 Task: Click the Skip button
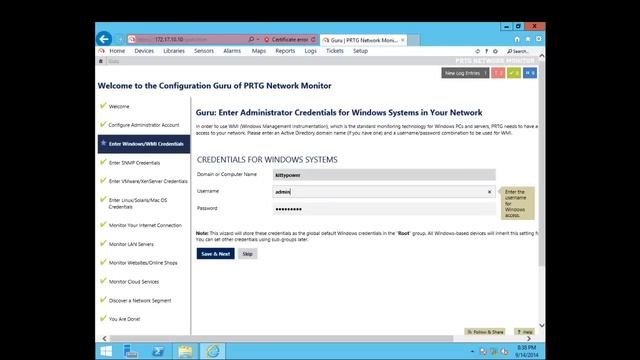click(247, 254)
